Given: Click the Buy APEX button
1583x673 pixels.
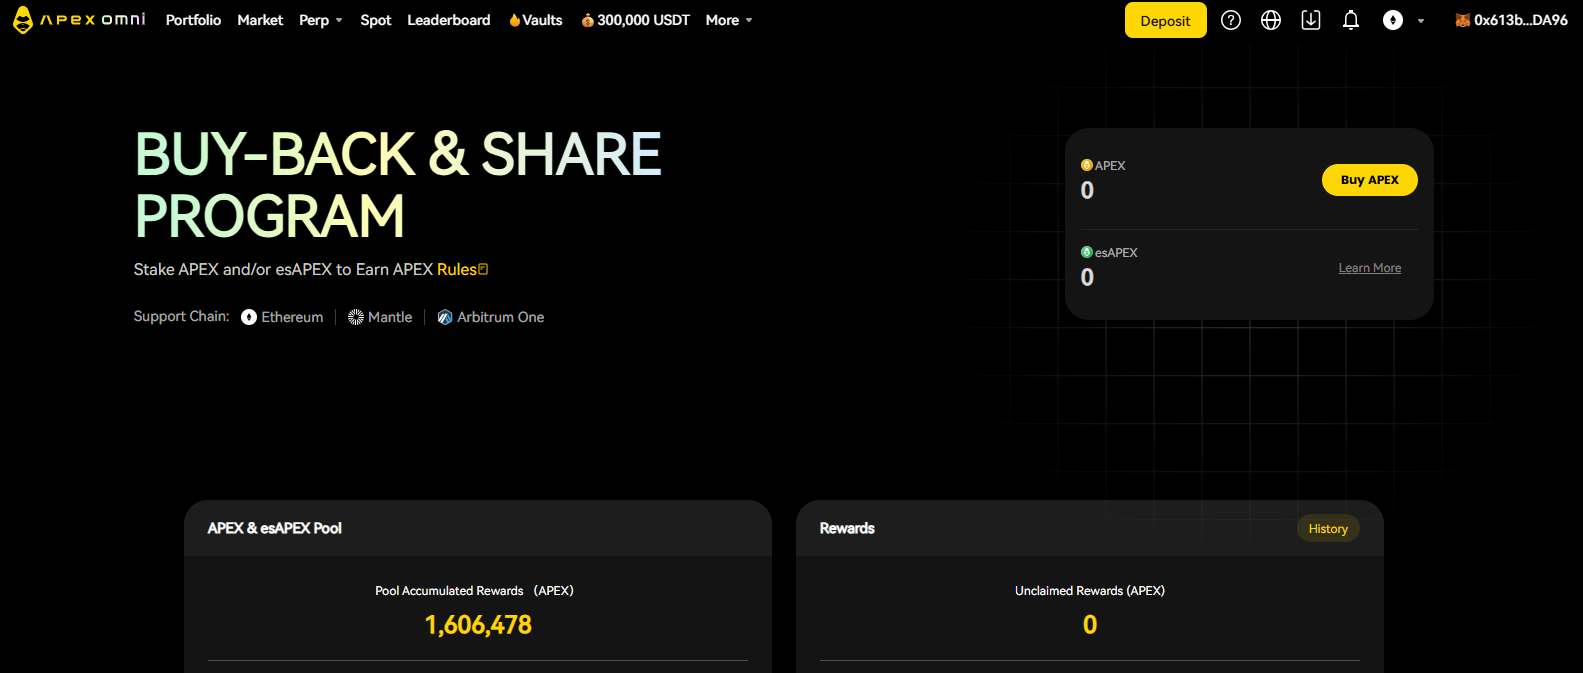Looking at the screenshot, I should [x=1369, y=180].
